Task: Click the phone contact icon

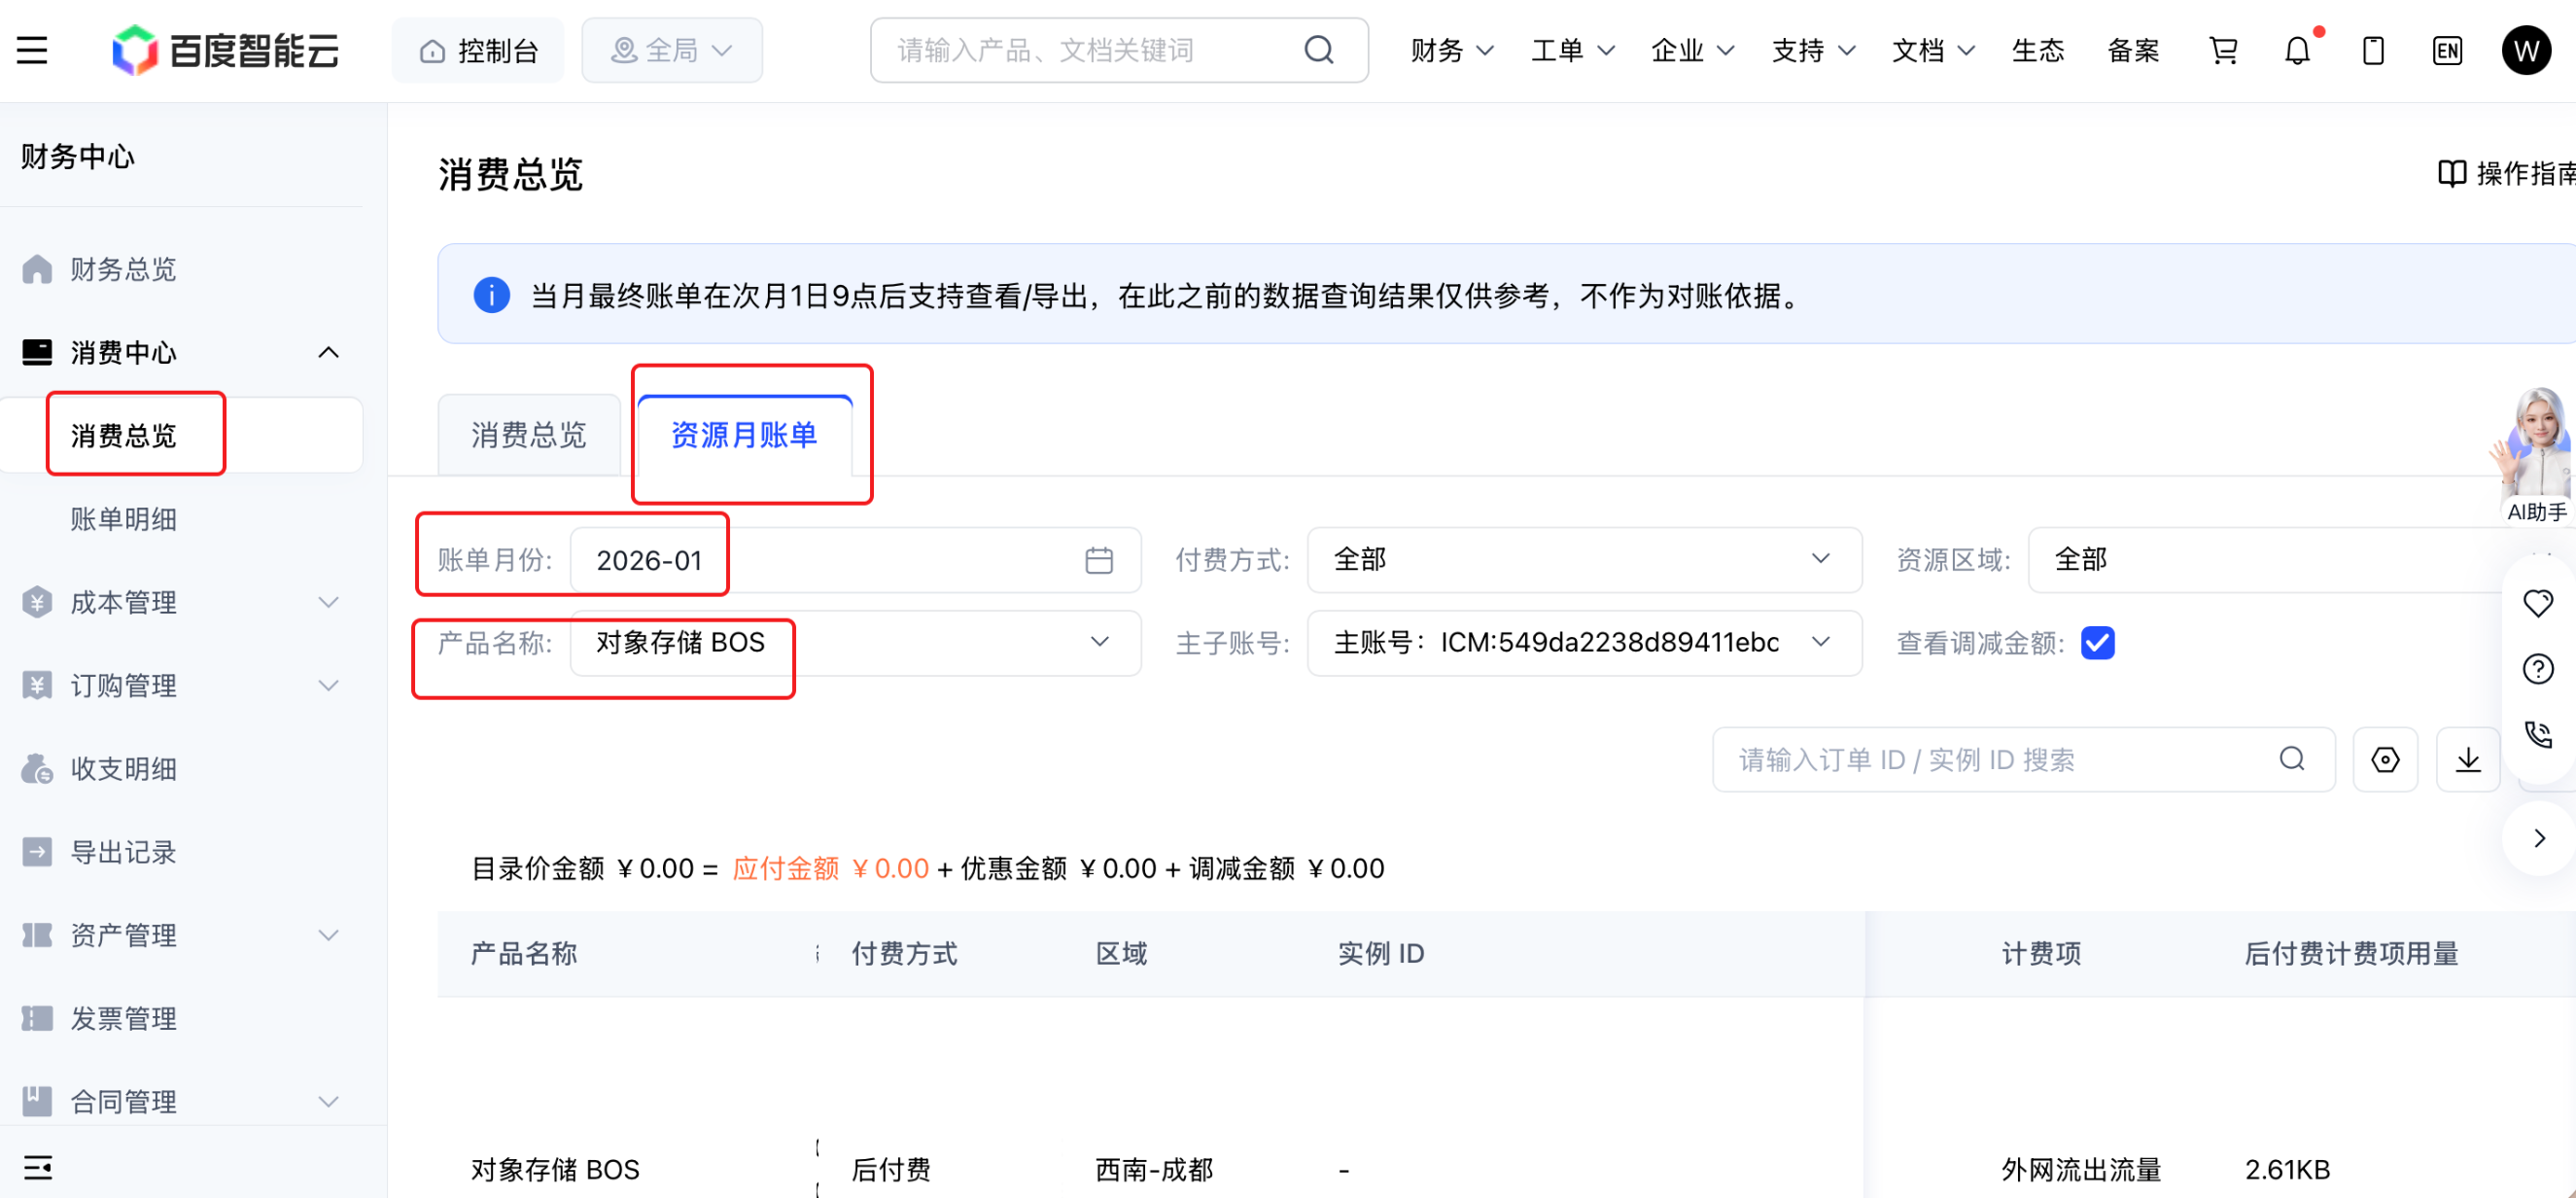Action: click(2538, 735)
